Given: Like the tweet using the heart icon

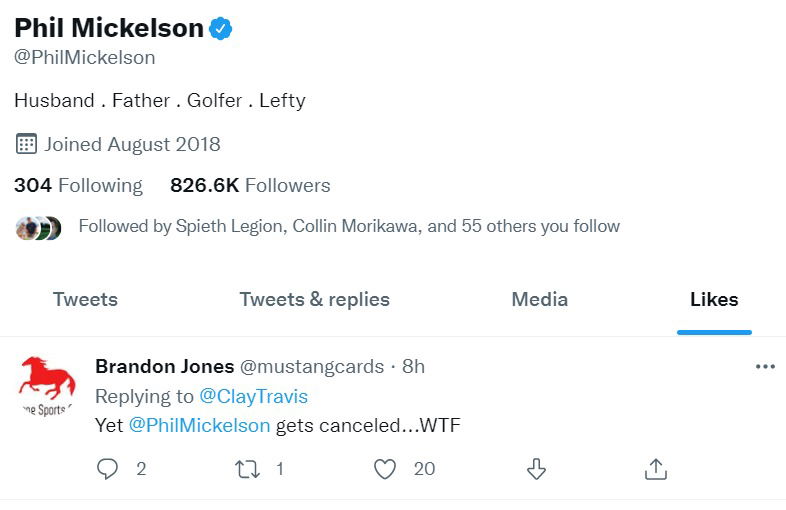Looking at the screenshot, I should coord(385,468).
